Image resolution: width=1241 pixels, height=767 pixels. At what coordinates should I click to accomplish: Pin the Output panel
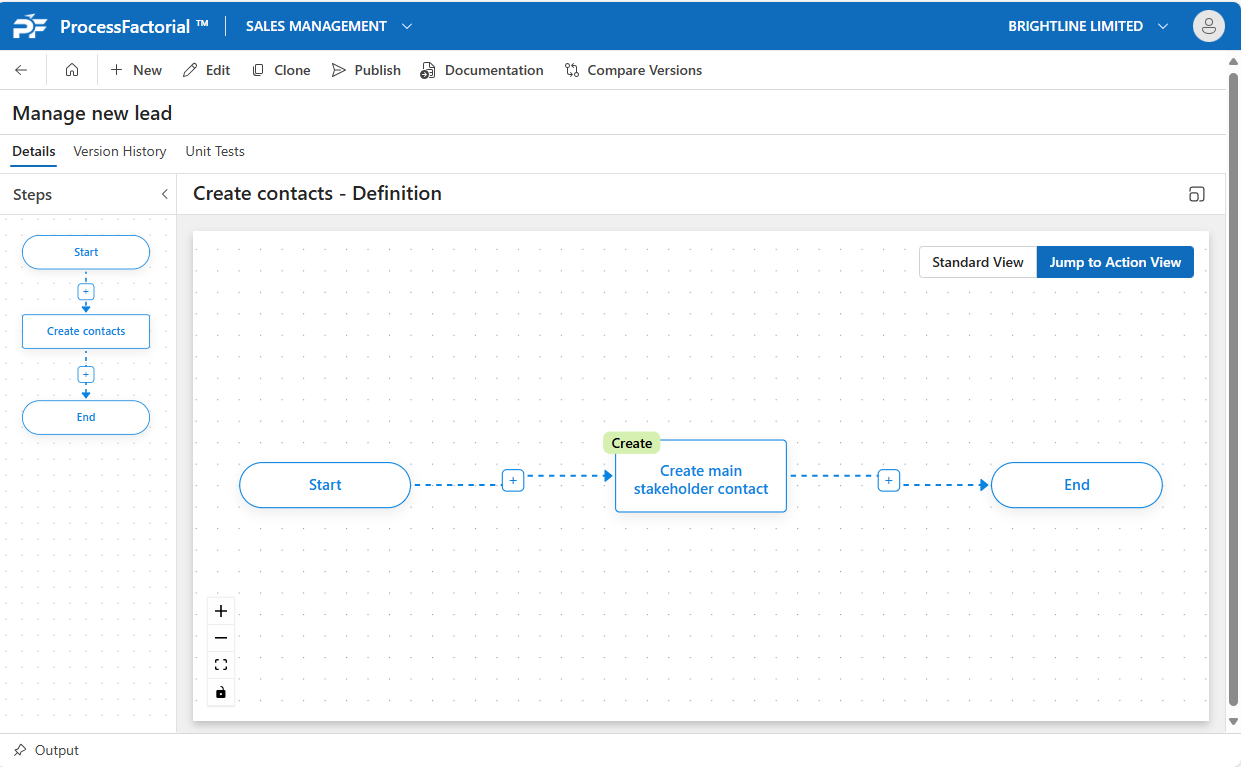click(x=20, y=750)
